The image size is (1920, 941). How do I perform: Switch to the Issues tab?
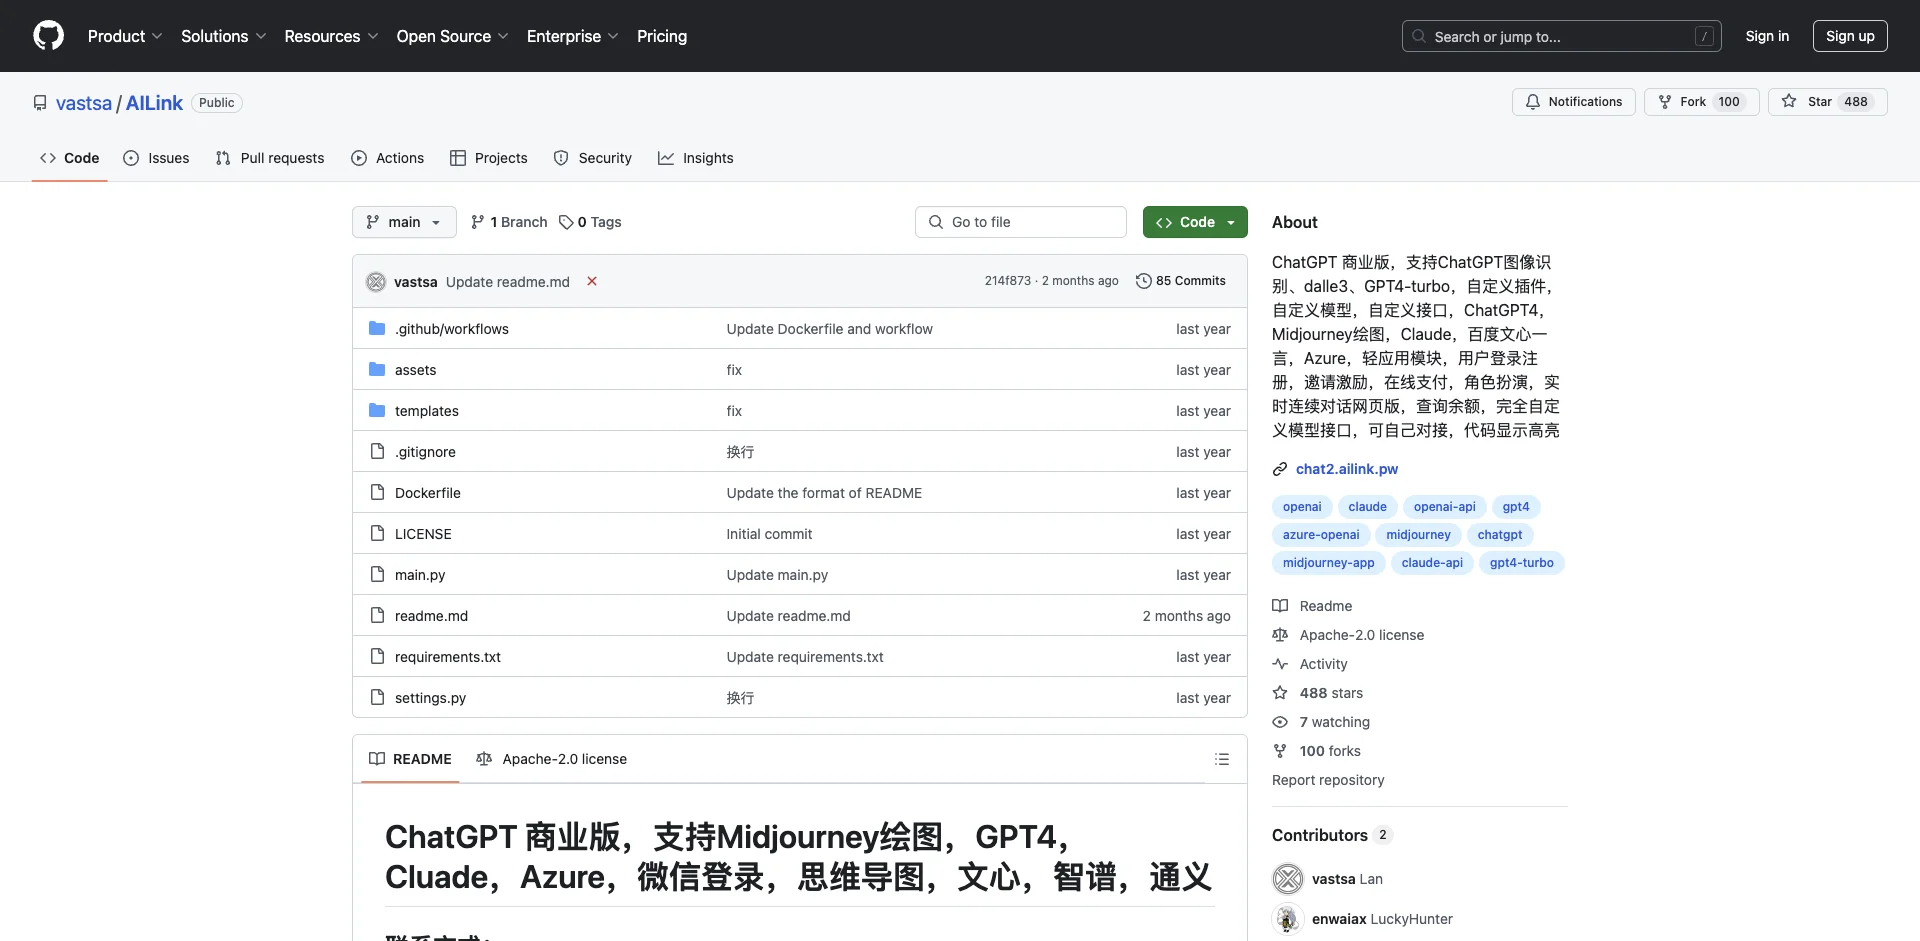156,158
